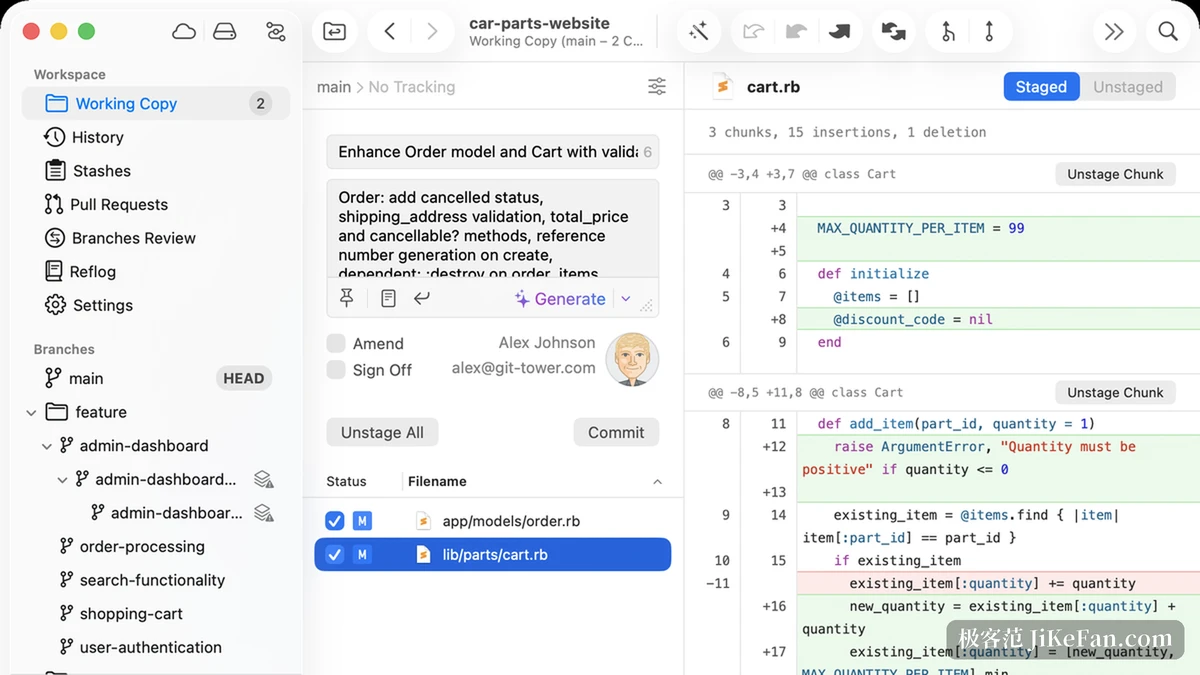
Task: Click the sidebar filter sliders icon beside the drive icon
Action: pyautogui.click(x=276, y=31)
